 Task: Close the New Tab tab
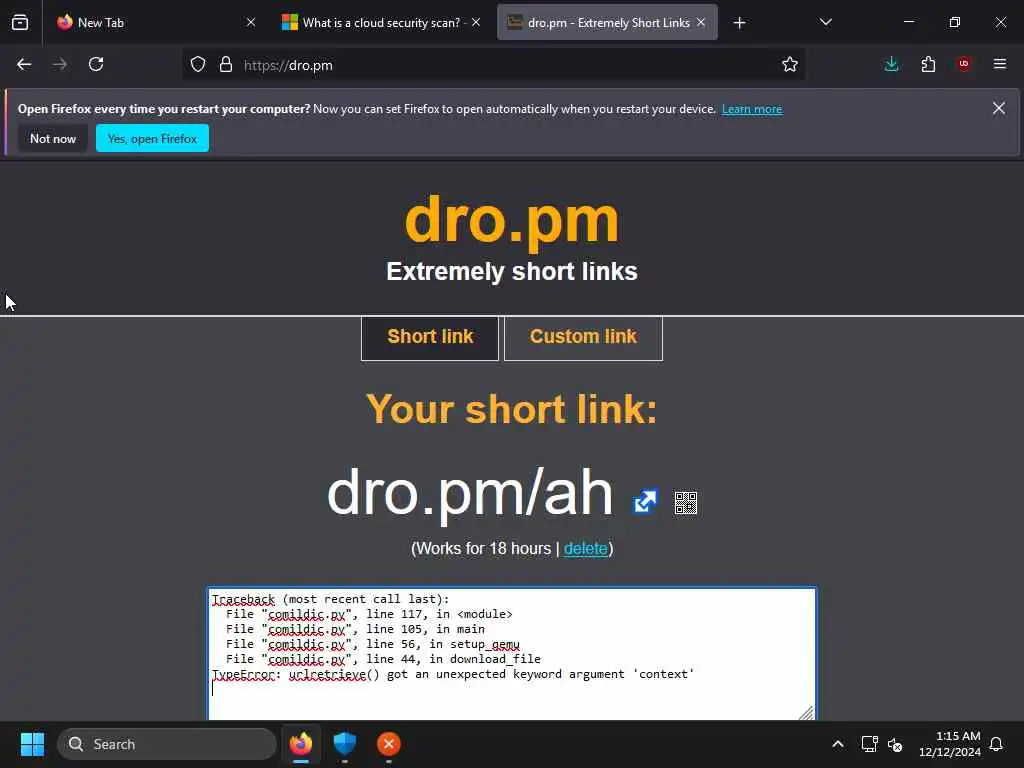click(x=251, y=22)
